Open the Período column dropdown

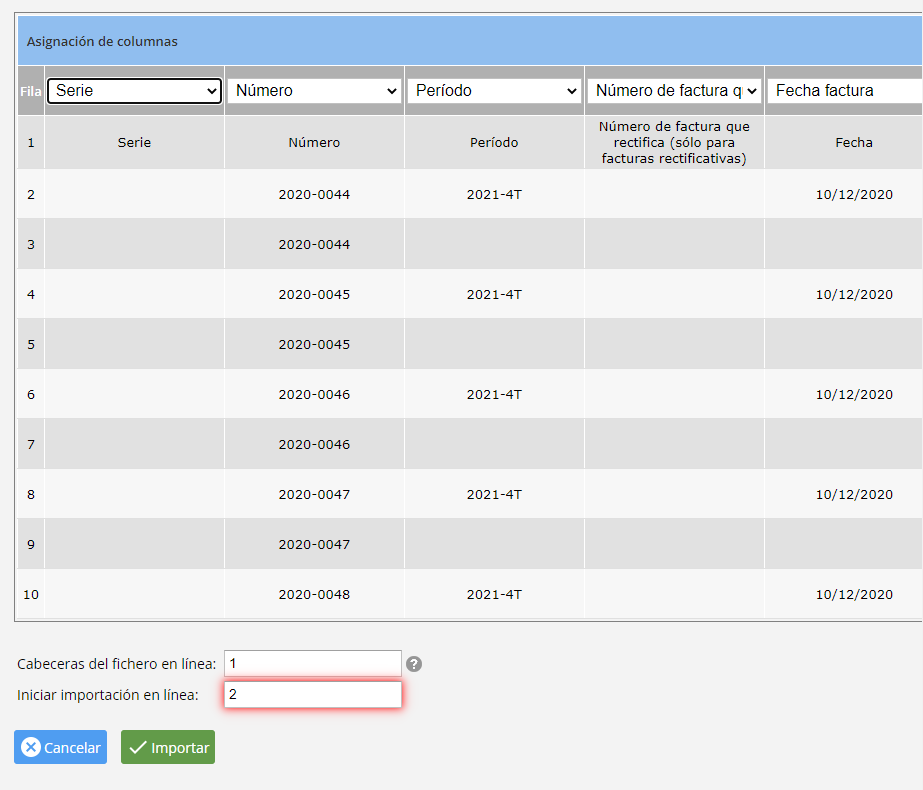pyautogui.click(x=494, y=91)
